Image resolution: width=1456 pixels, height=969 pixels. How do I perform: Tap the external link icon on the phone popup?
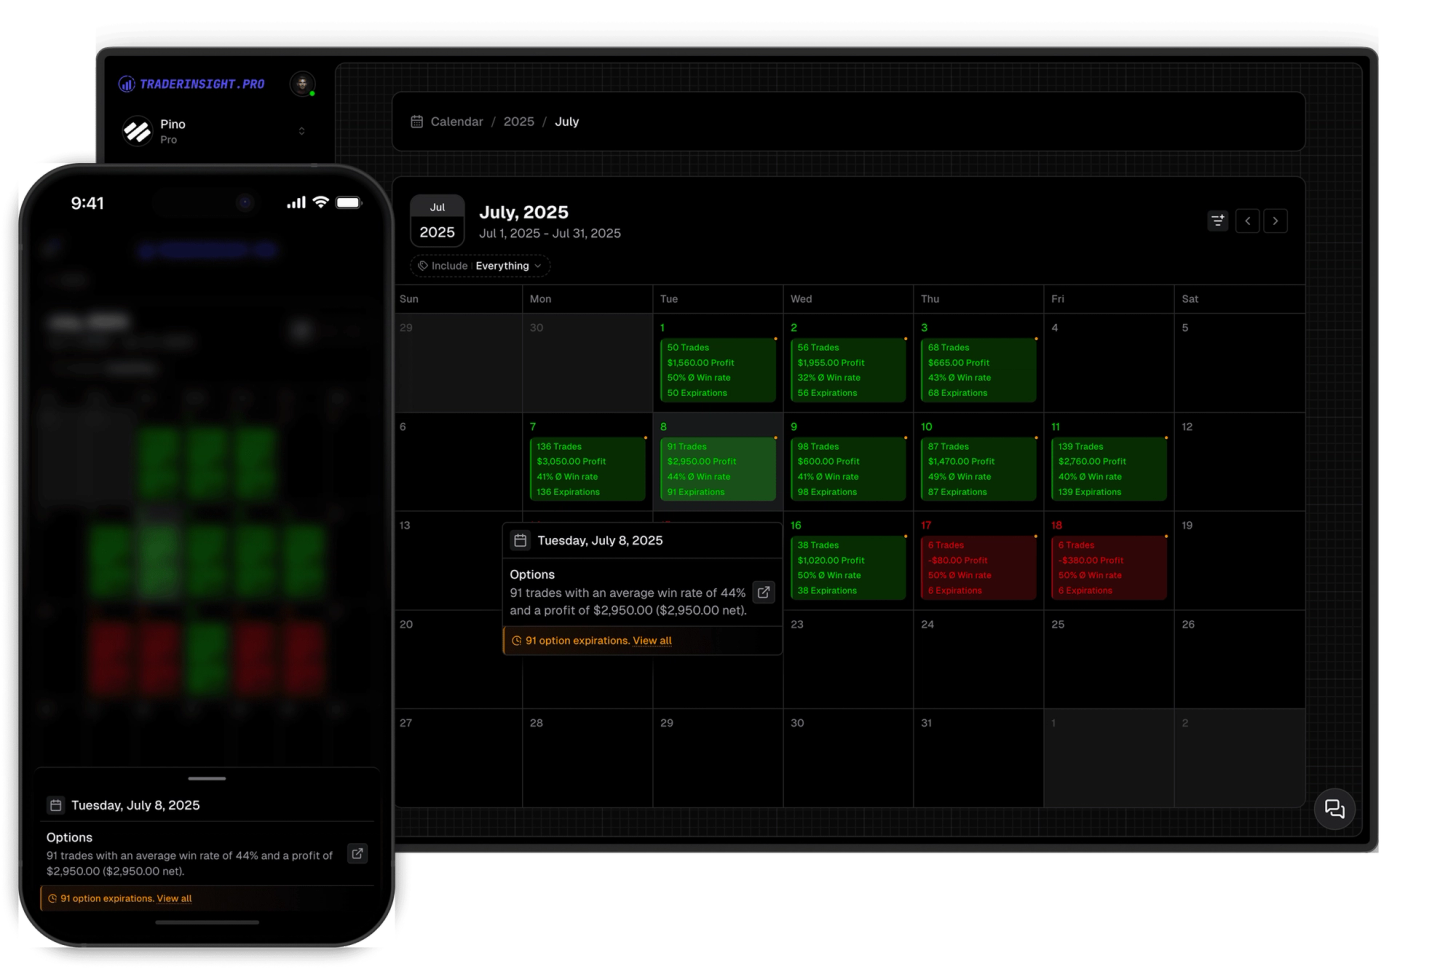pos(357,853)
